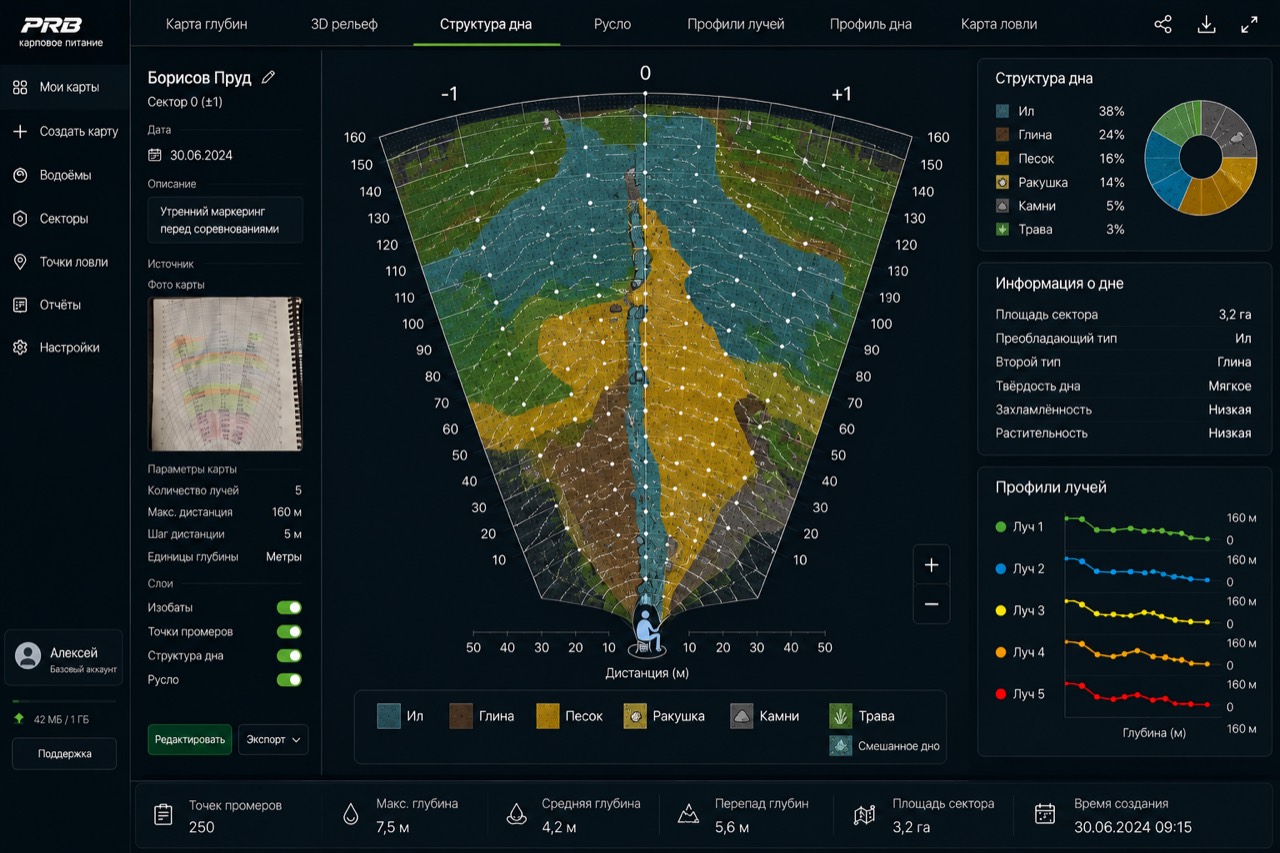This screenshot has width=1280, height=853.
Task: Select Луч 5 profile row
Action: tap(1127, 694)
